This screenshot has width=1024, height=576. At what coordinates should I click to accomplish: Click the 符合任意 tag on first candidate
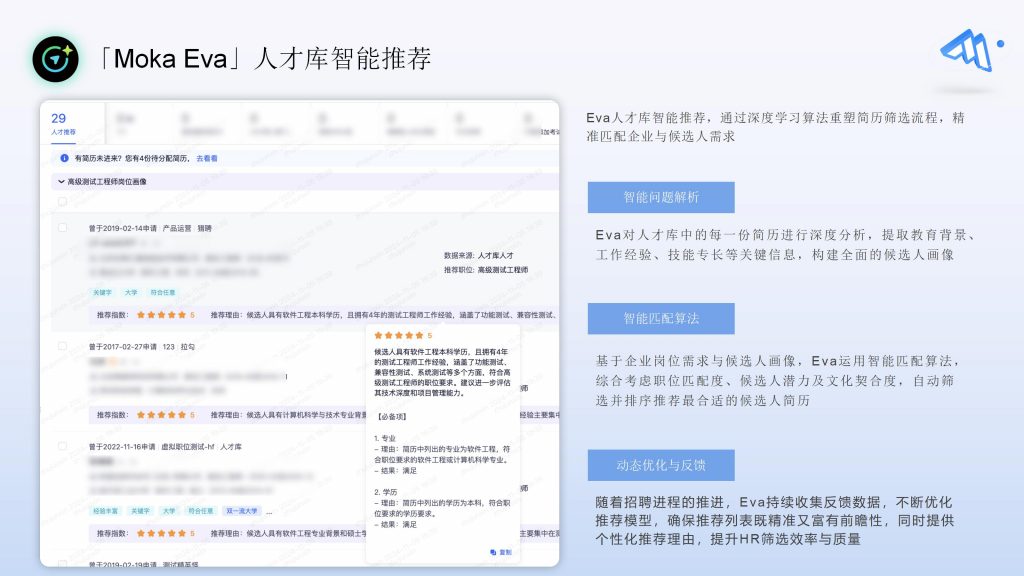(162, 292)
